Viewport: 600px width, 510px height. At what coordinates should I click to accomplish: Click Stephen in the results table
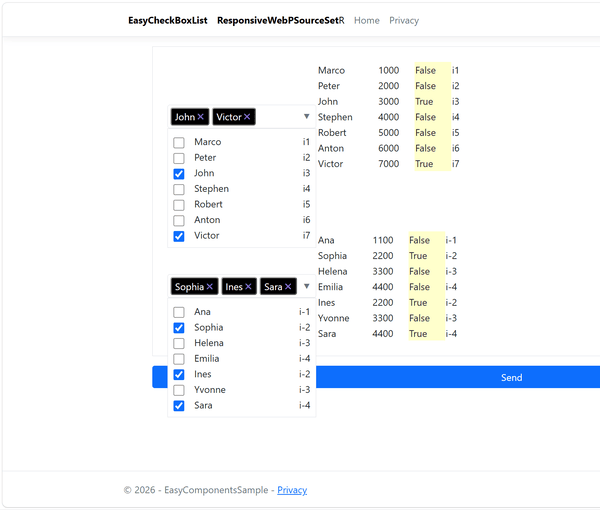point(335,117)
